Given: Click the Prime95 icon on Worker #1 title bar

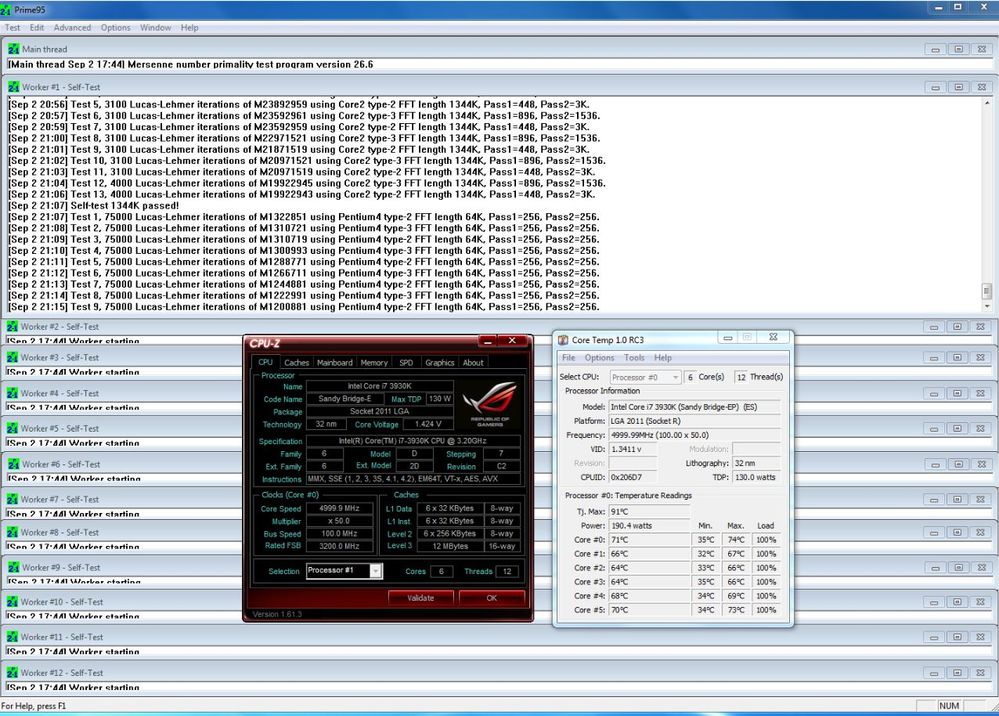Looking at the screenshot, I should [12, 87].
